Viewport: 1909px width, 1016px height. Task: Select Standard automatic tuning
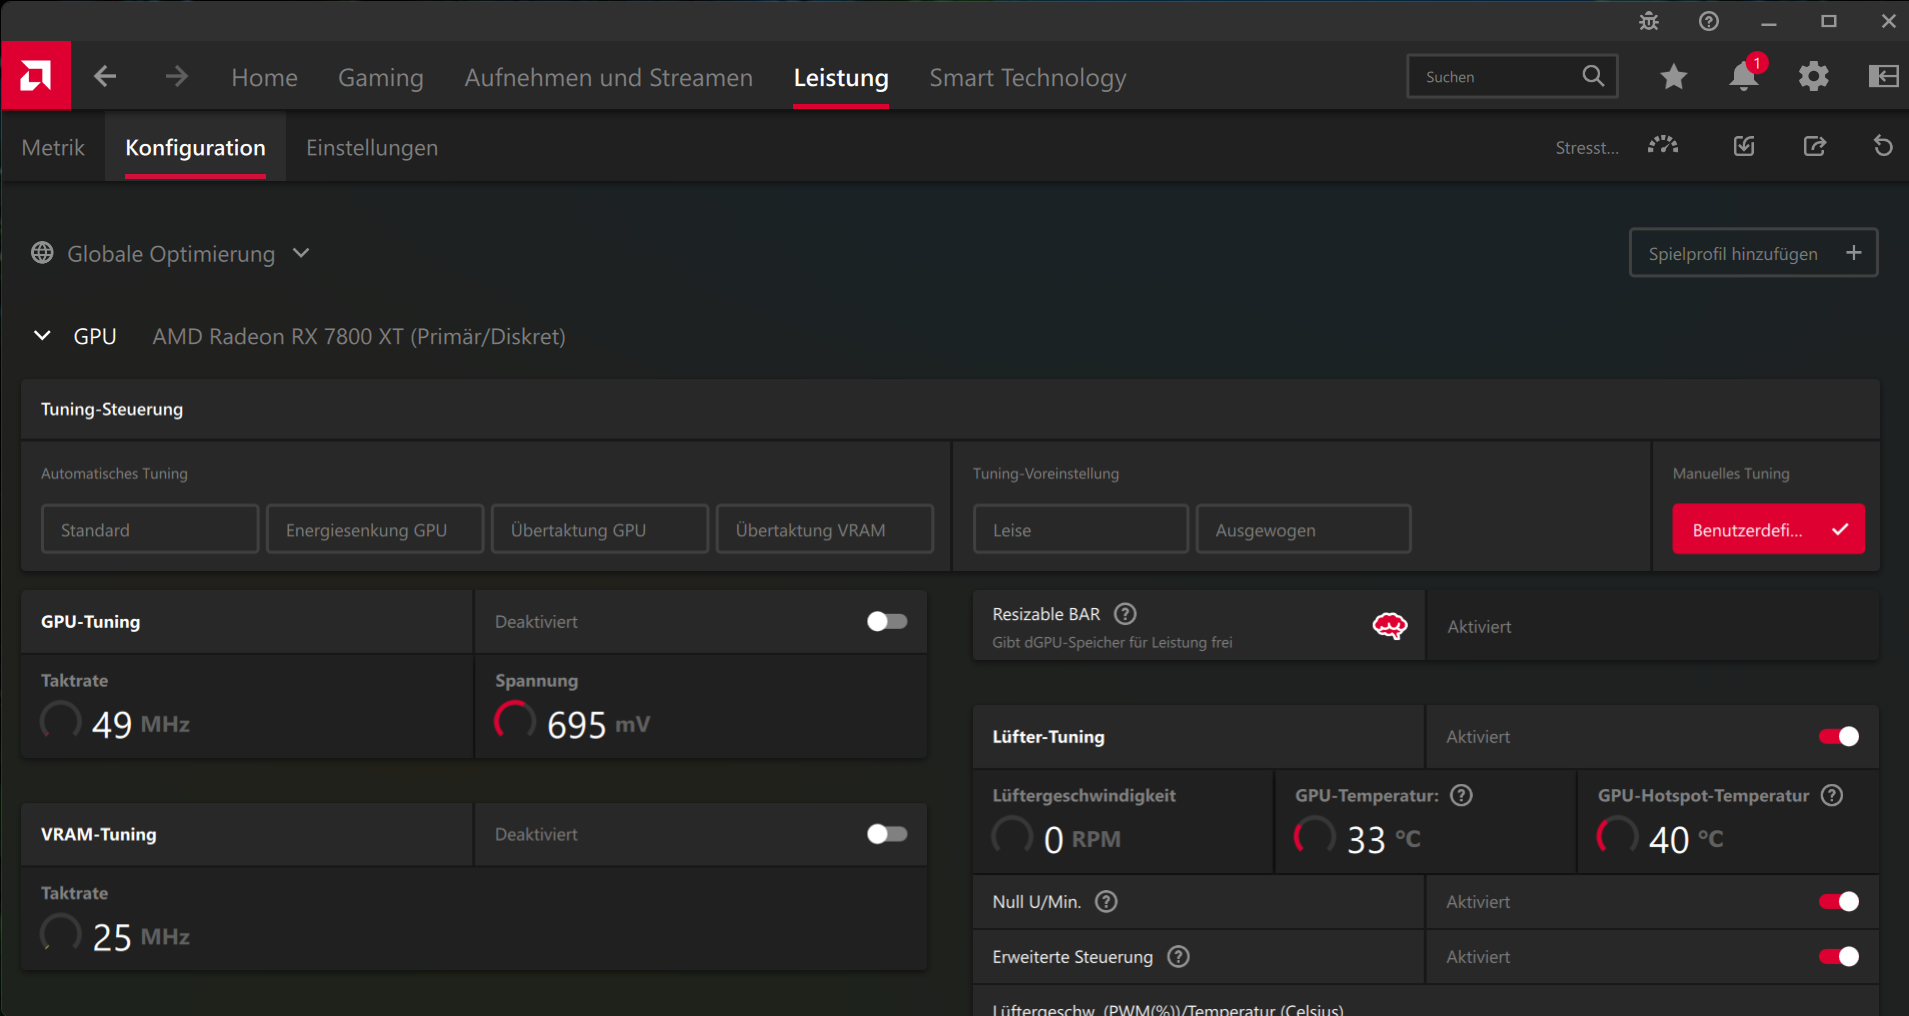(150, 529)
